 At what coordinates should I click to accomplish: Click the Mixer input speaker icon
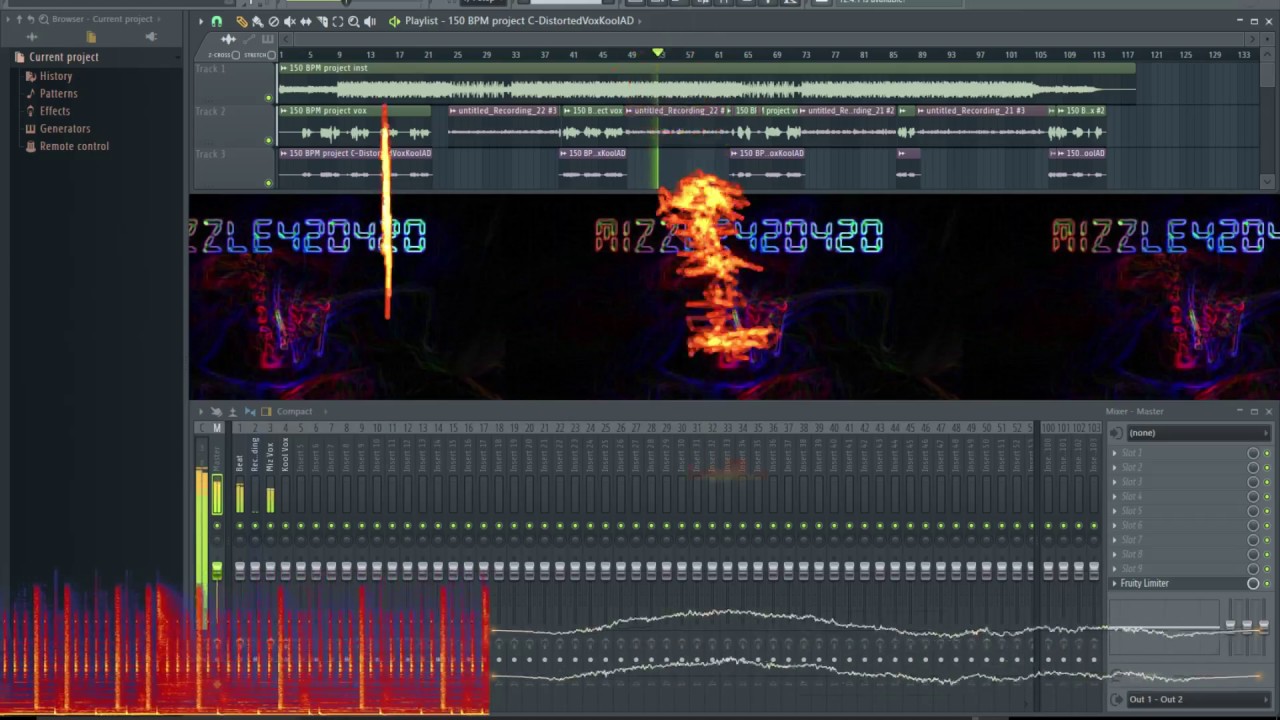tap(1116, 433)
